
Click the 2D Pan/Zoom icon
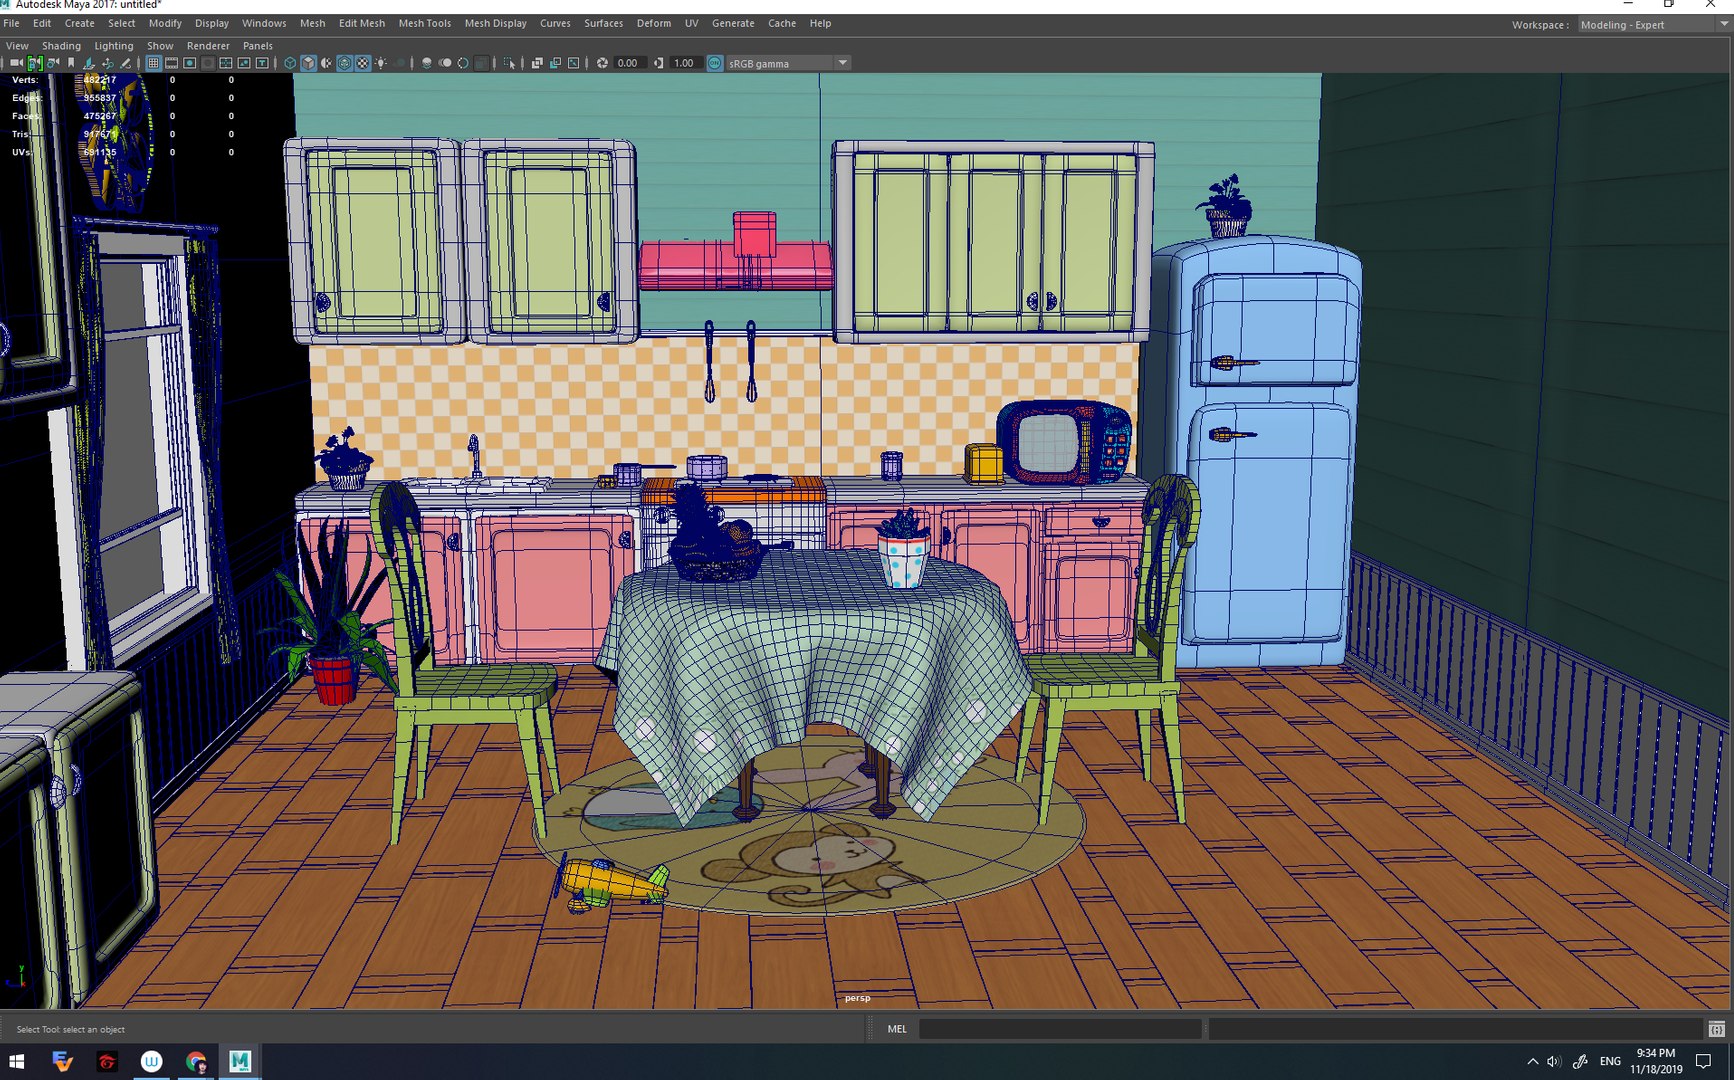coord(107,63)
